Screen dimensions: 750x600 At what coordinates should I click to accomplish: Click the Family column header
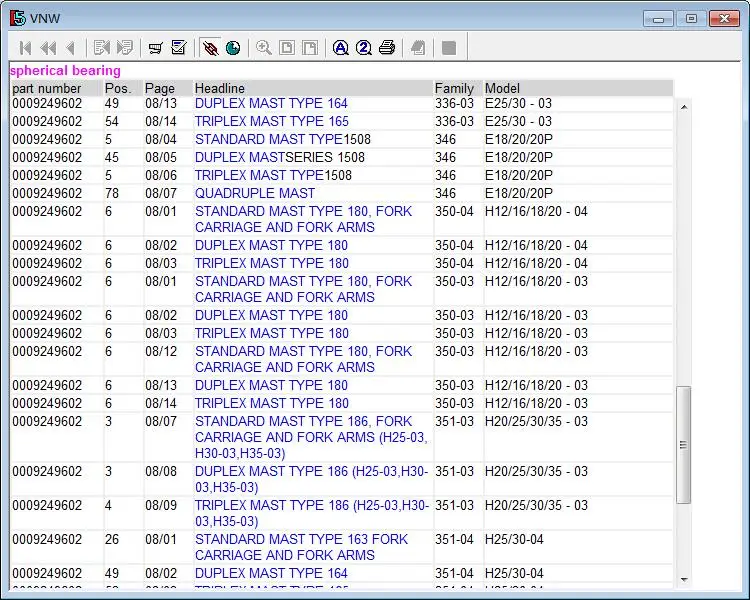coord(454,89)
